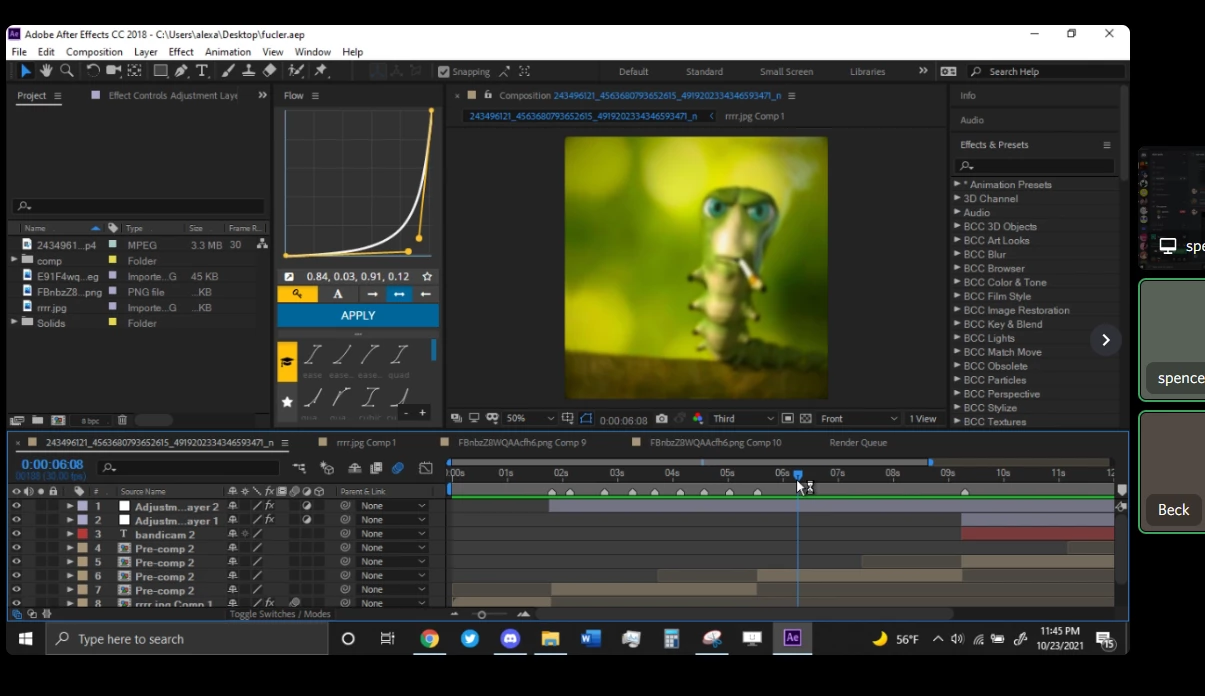The height and width of the screenshot is (696, 1205).
Task: Toggle Snapping checkbox
Action: [444, 72]
